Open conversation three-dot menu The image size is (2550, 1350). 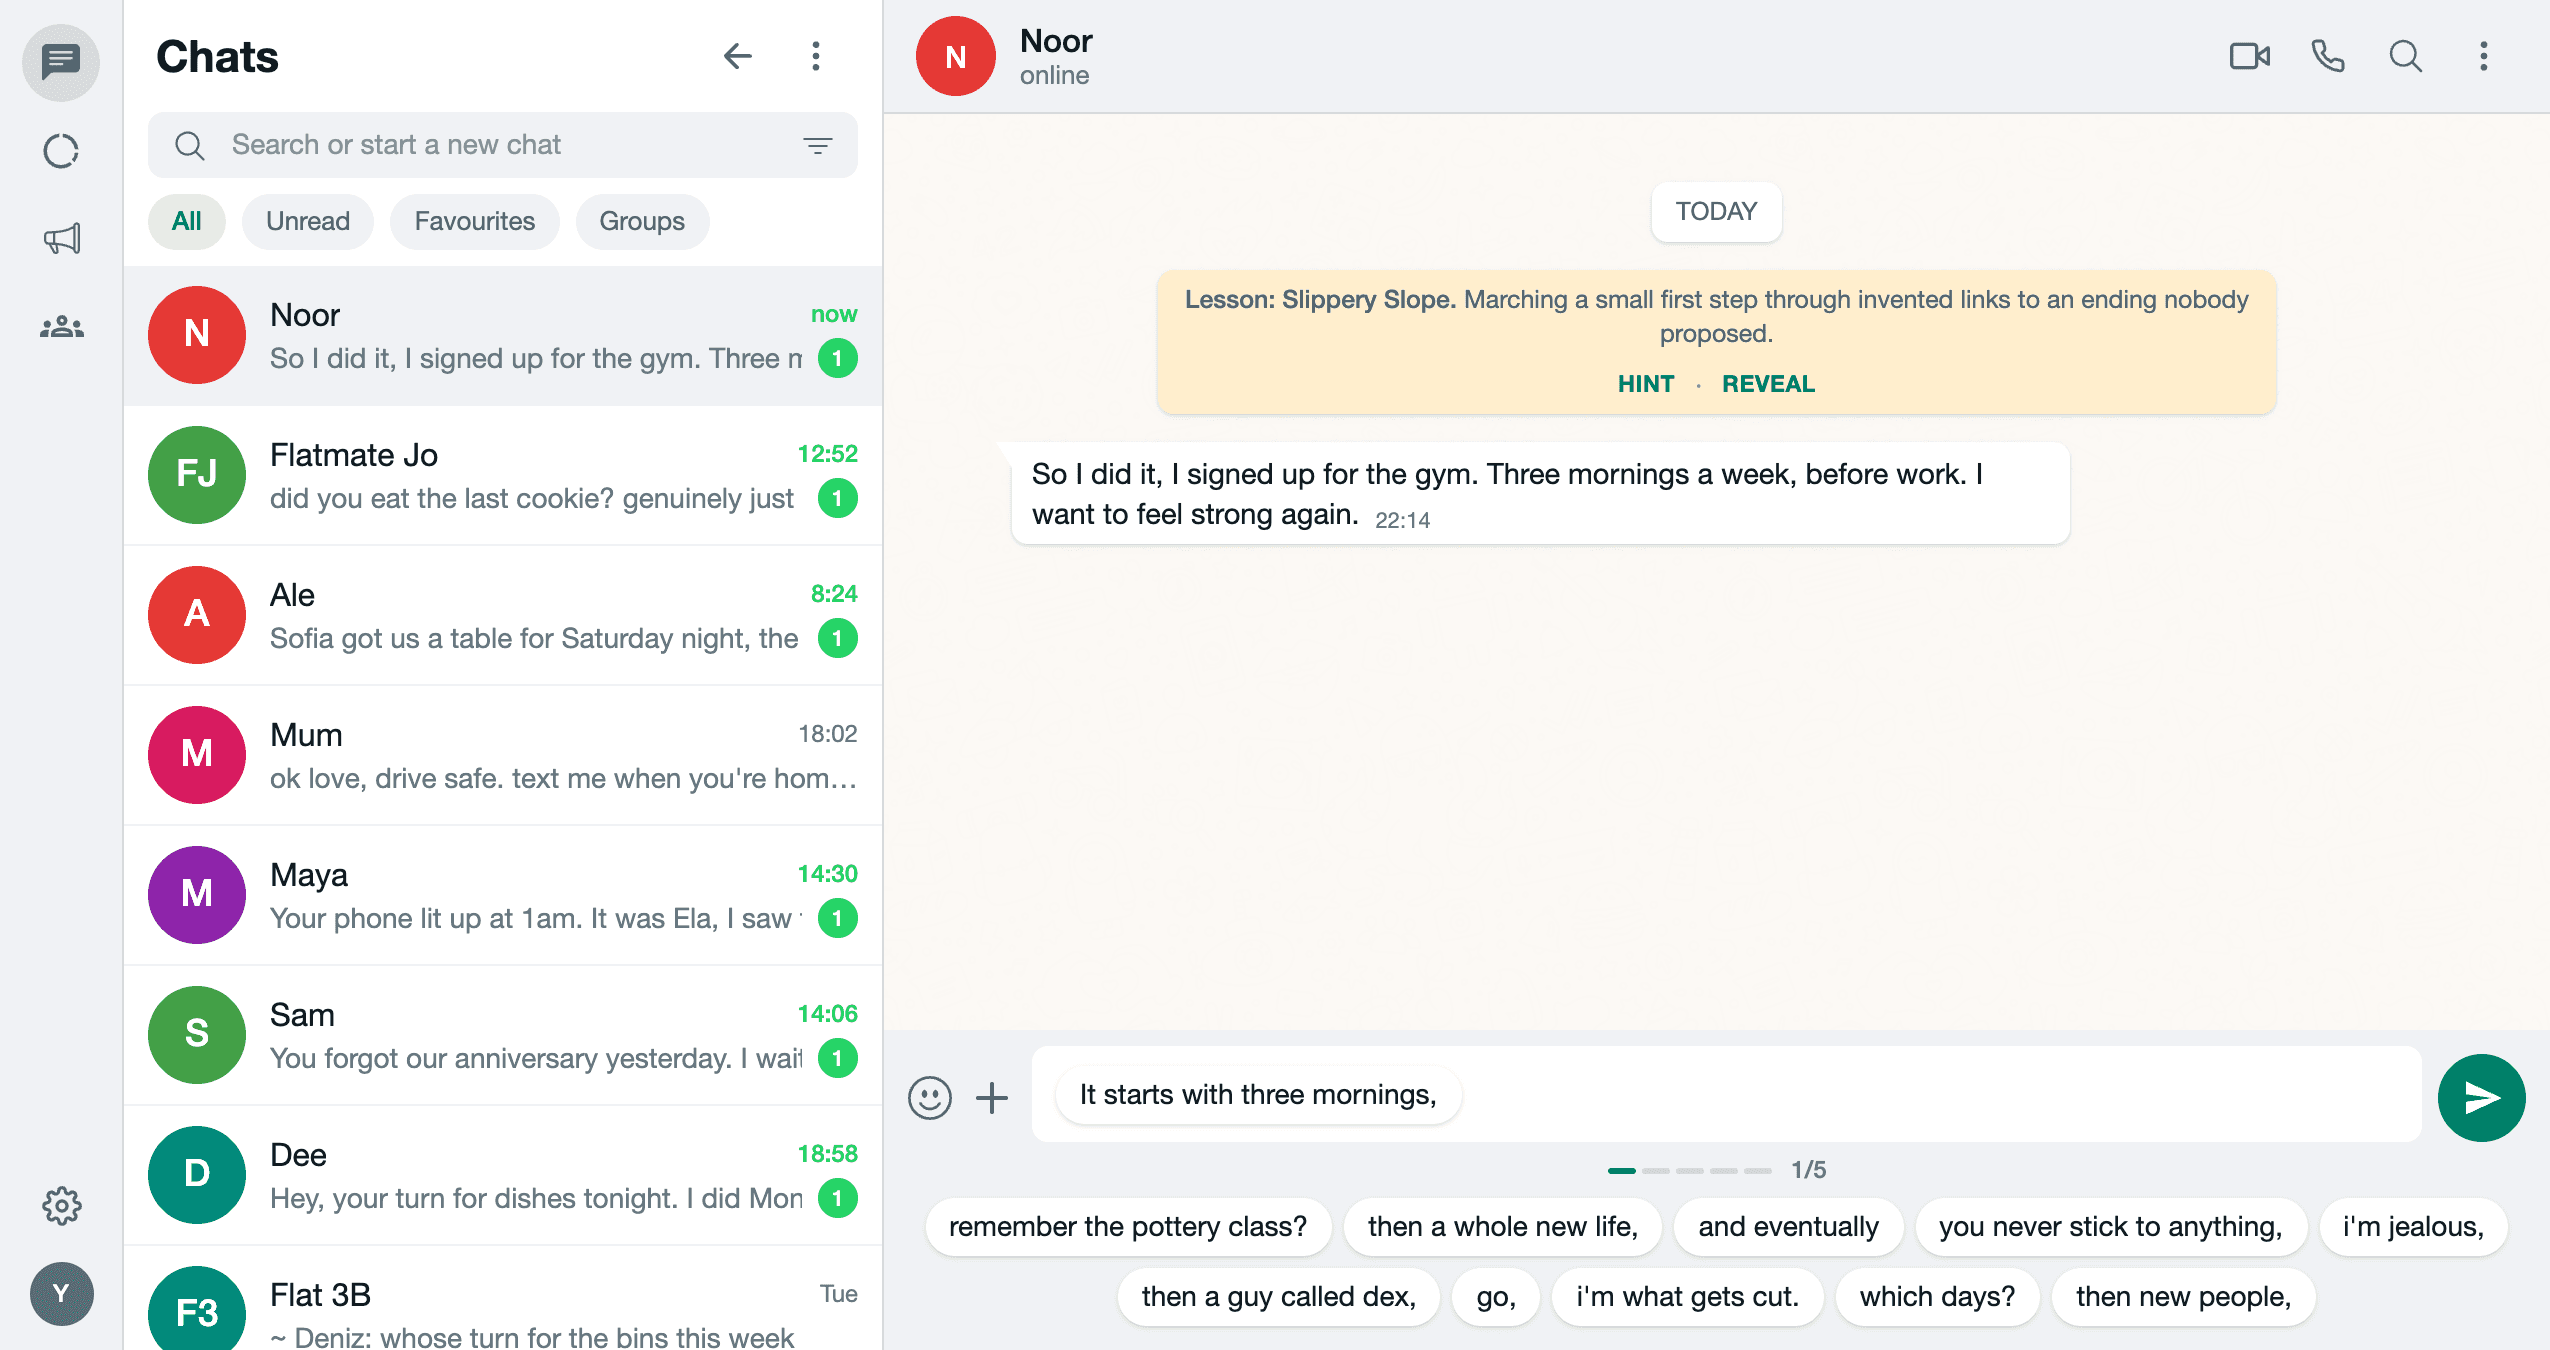(2484, 56)
